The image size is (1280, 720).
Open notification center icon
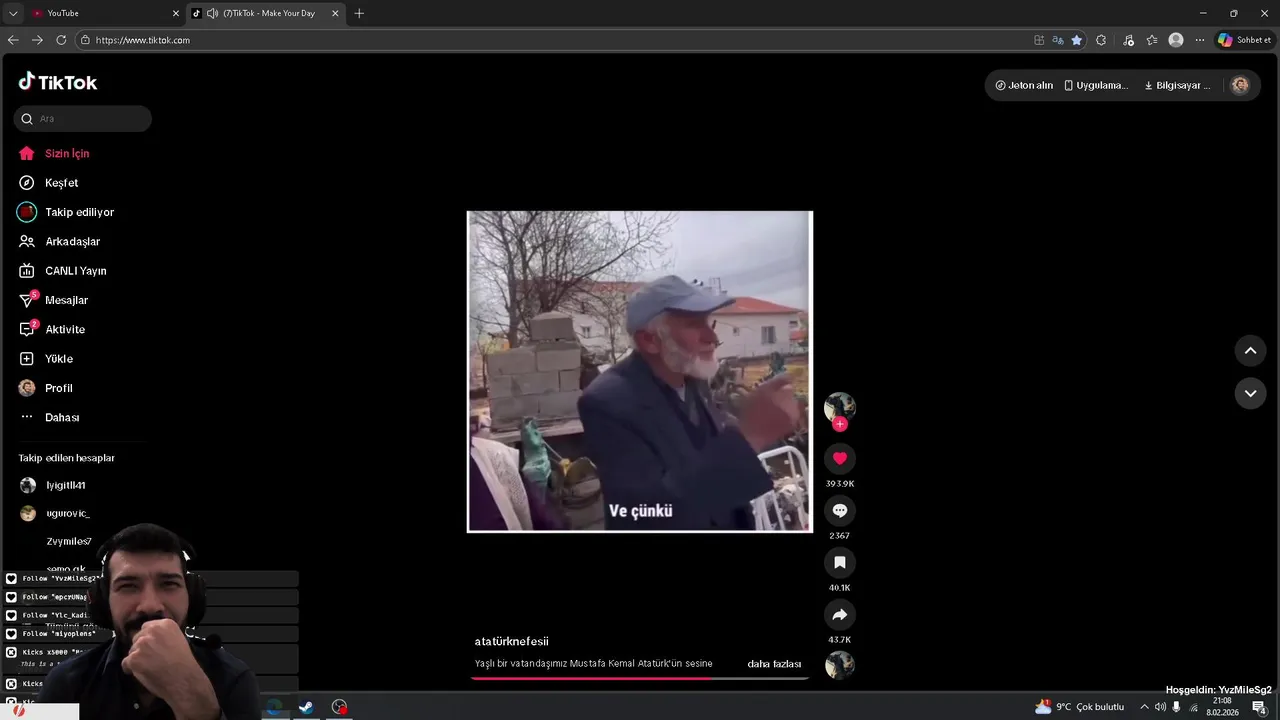pyautogui.click(x=1260, y=707)
